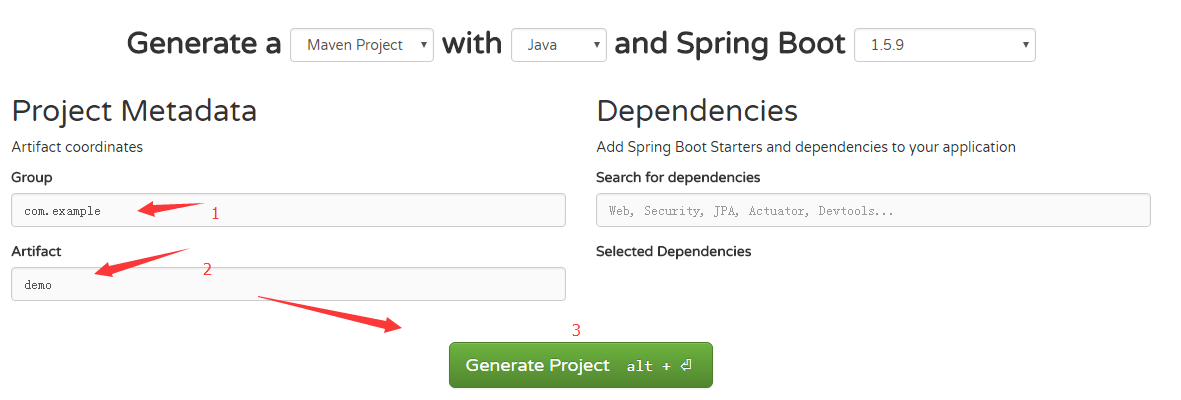Click the Artifact input field containing demo
1181x400 pixels.
click(x=288, y=284)
